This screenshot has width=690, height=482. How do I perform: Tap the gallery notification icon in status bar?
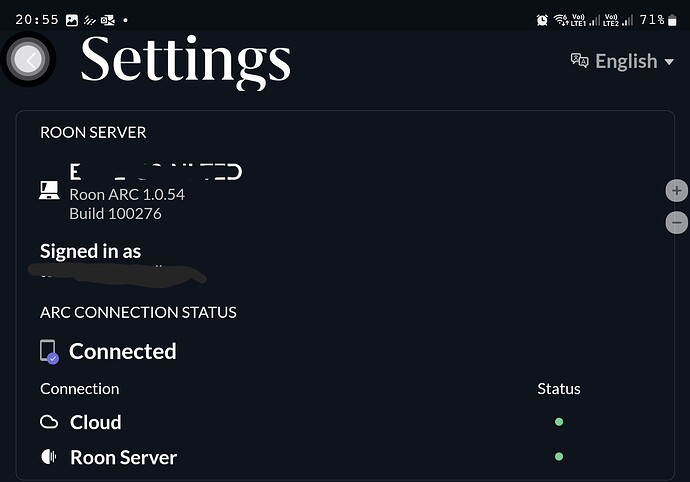click(72, 20)
